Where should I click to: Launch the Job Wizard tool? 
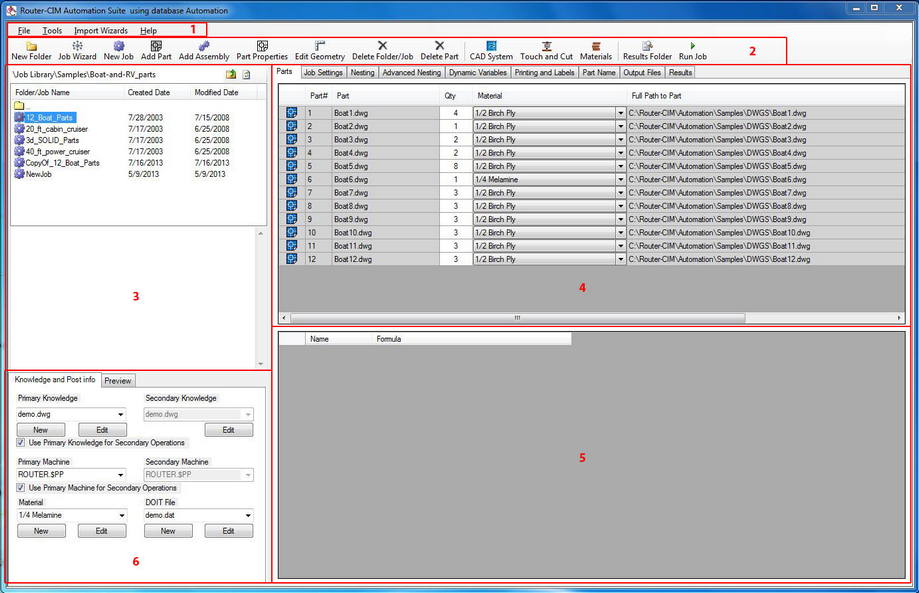[x=77, y=51]
